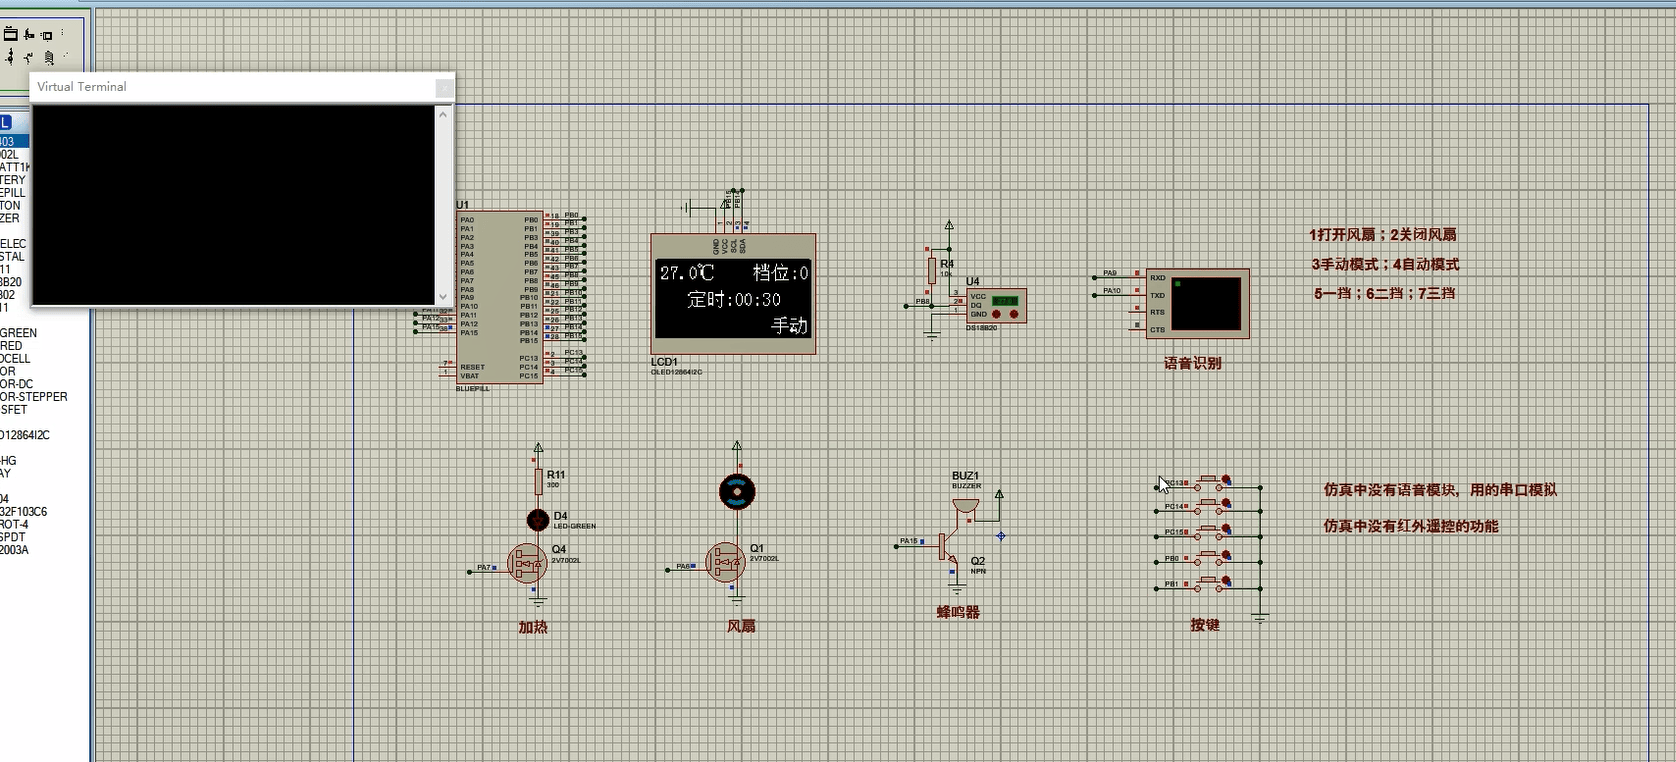Click the Q1 MOSFET transistor symbol
The width and height of the screenshot is (1676, 762).
pos(725,563)
